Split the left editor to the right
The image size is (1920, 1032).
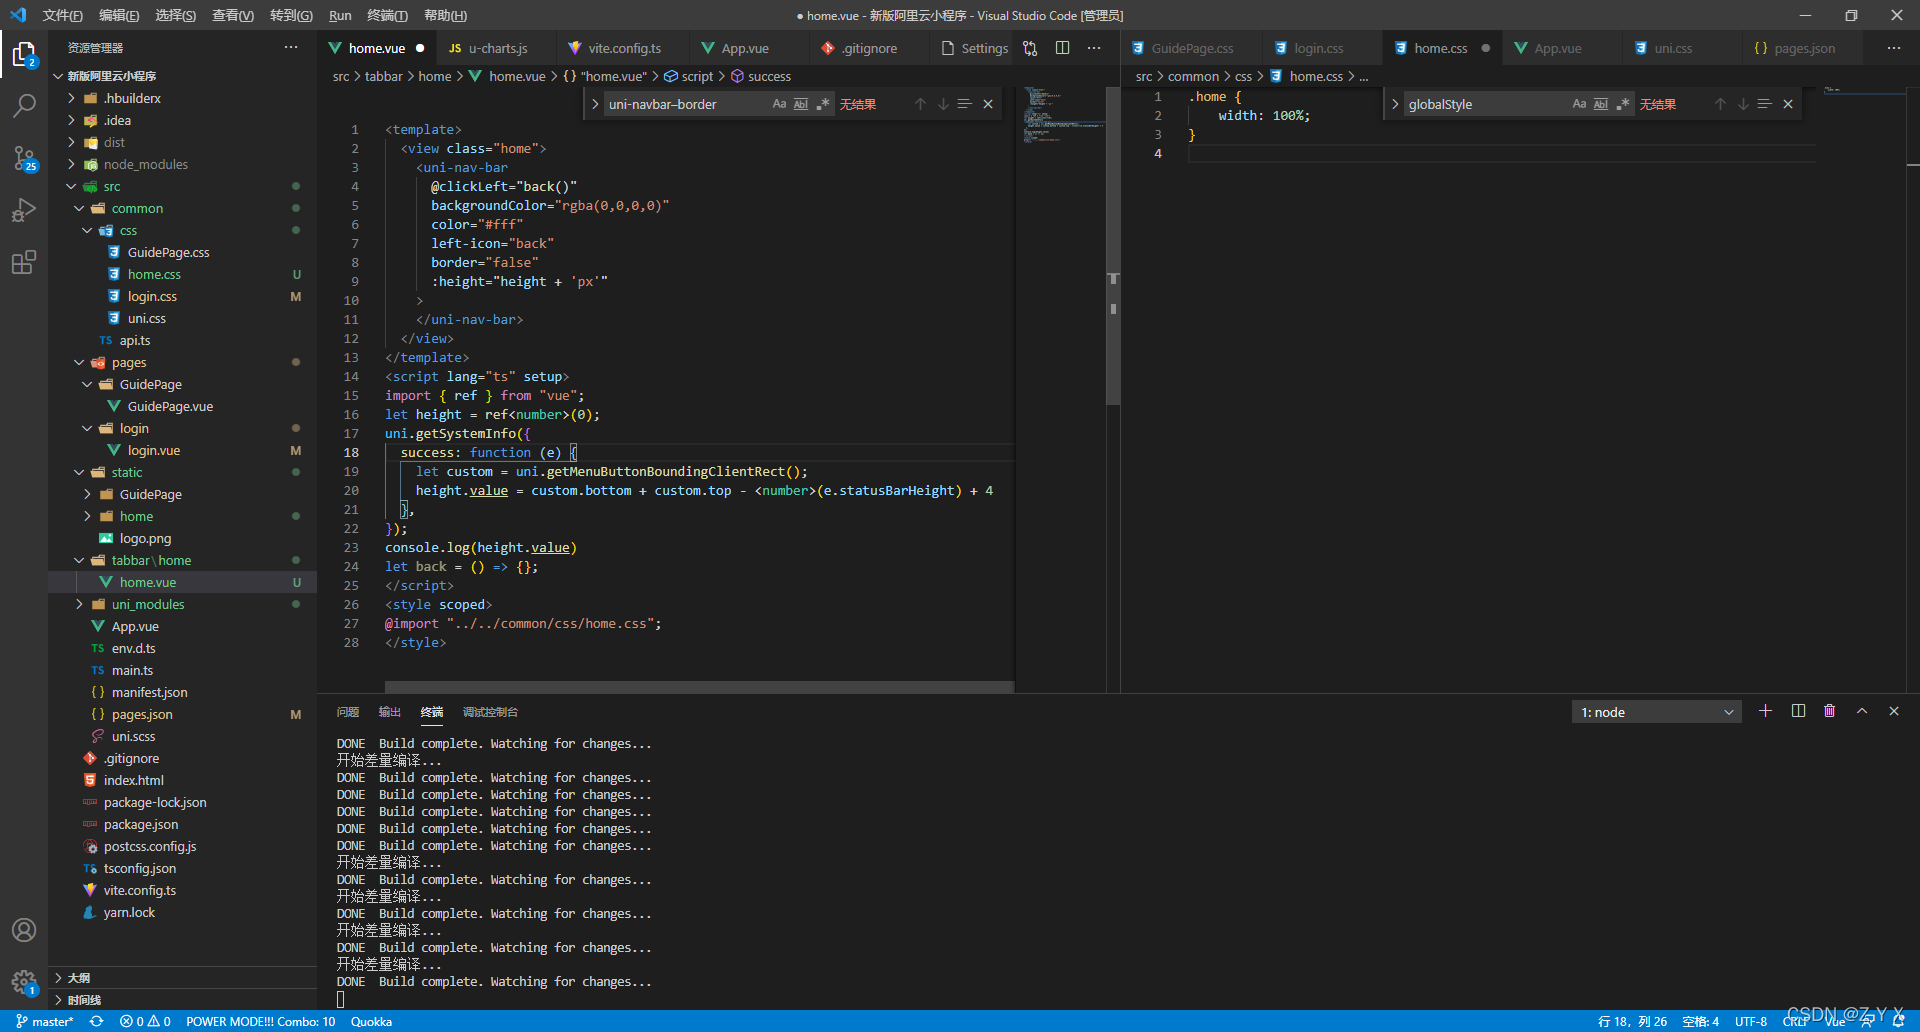[x=1062, y=48]
